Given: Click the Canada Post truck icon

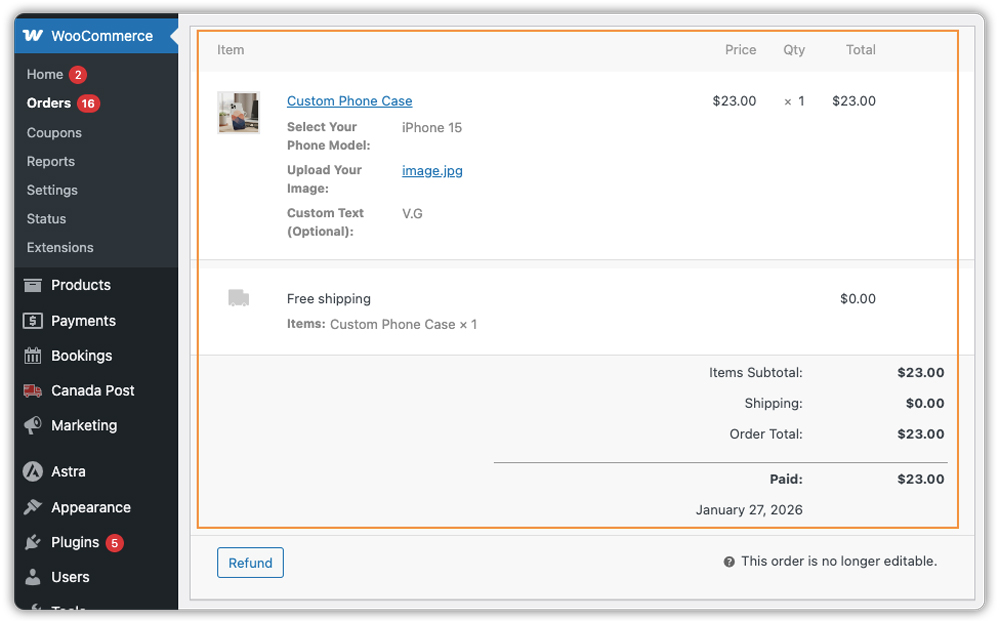Looking at the screenshot, I should click(33, 391).
